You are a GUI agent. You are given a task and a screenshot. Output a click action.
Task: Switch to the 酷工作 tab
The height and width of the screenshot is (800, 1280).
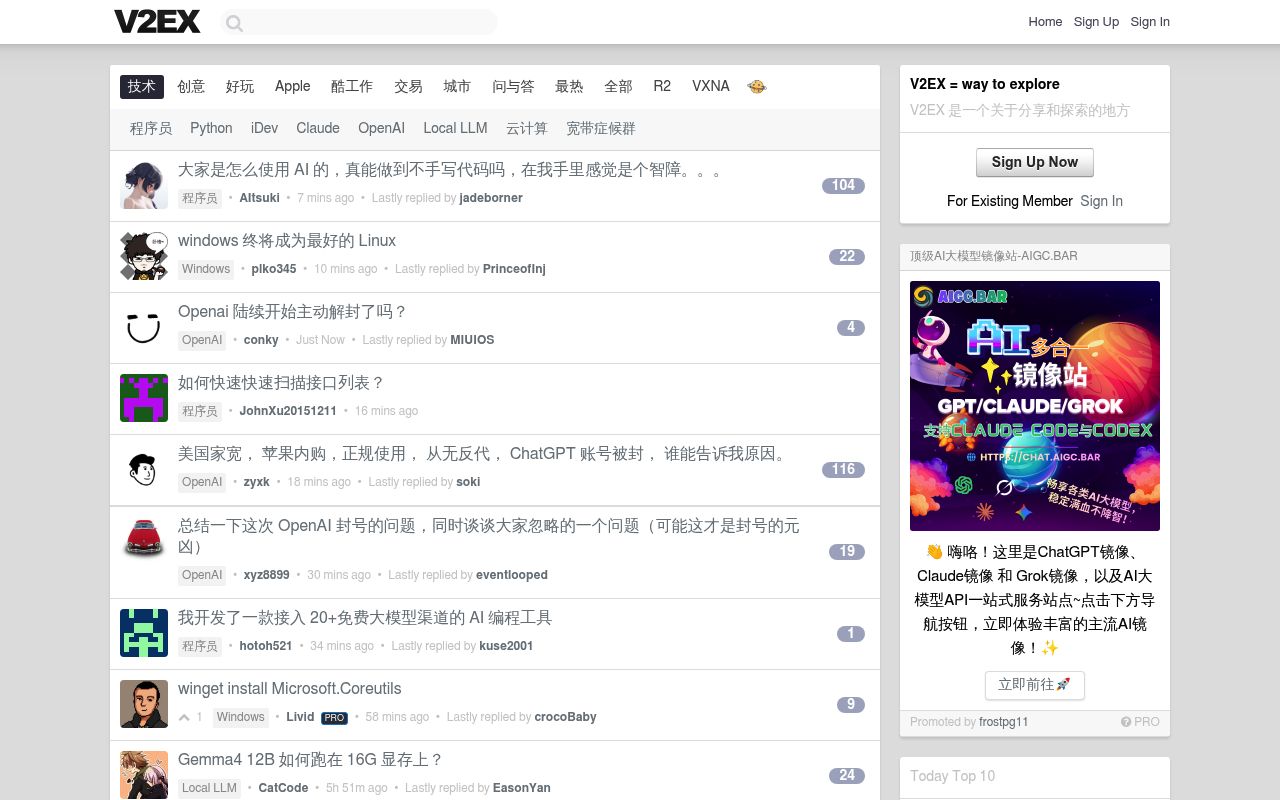pyautogui.click(x=352, y=87)
